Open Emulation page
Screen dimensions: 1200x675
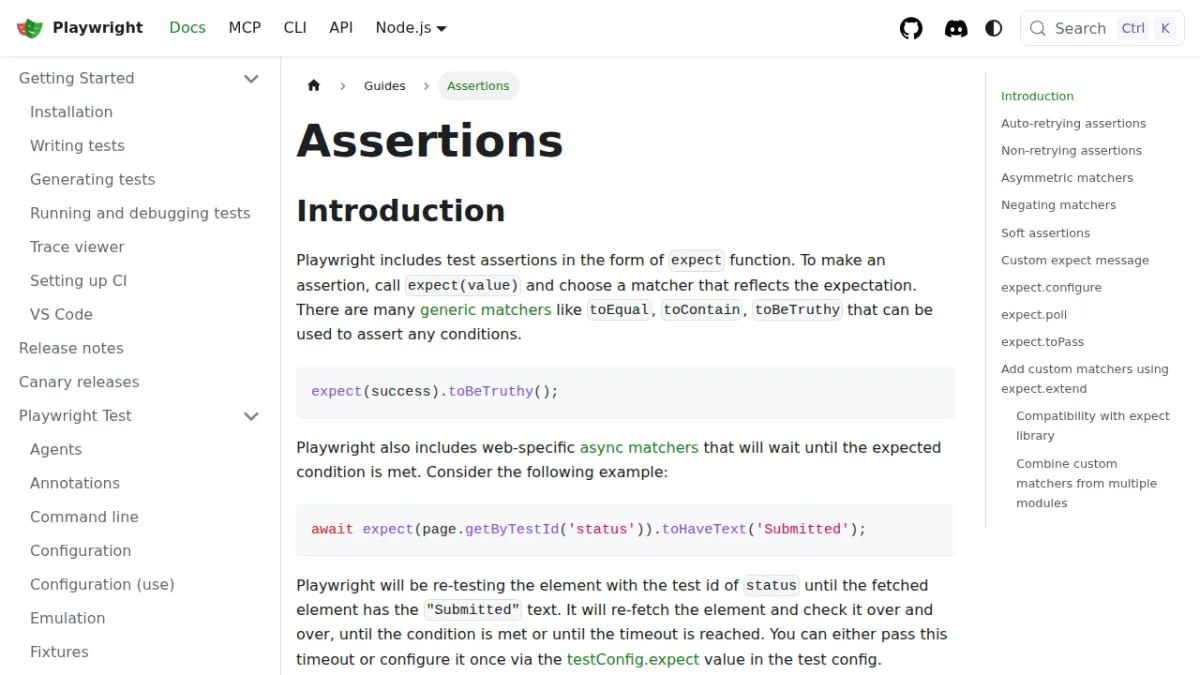coord(67,618)
